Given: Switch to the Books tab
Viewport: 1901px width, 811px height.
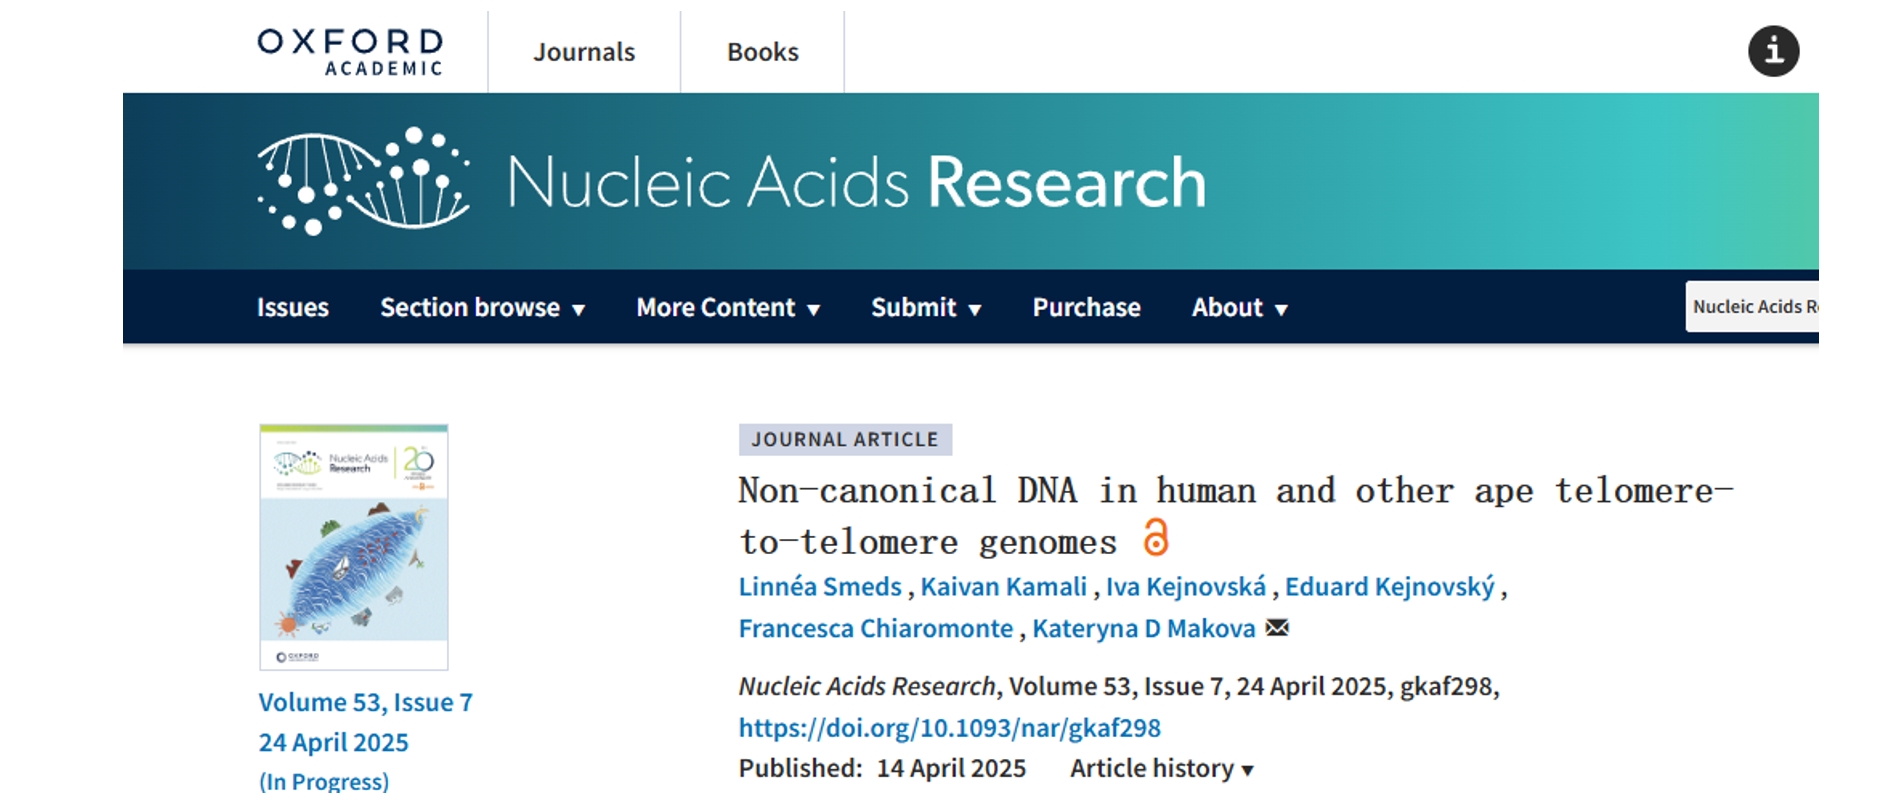Looking at the screenshot, I should point(763,52).
